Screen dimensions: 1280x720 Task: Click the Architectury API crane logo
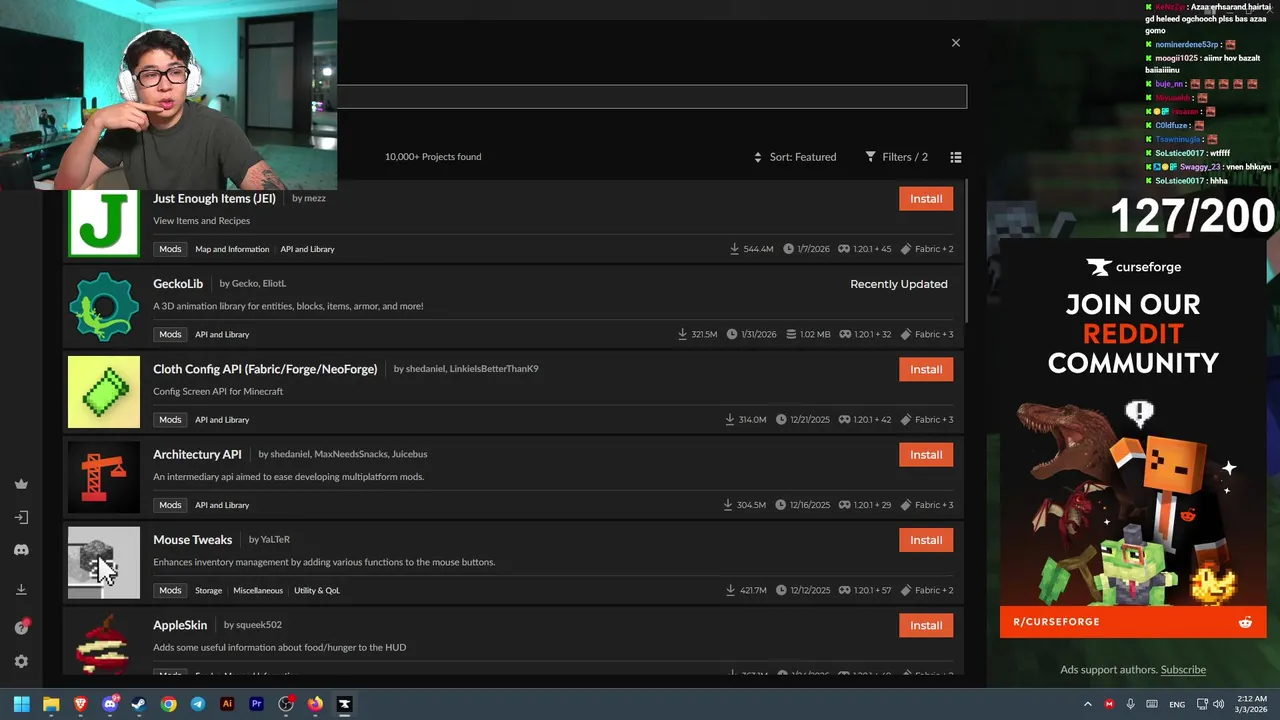click(x=104, y=477)
